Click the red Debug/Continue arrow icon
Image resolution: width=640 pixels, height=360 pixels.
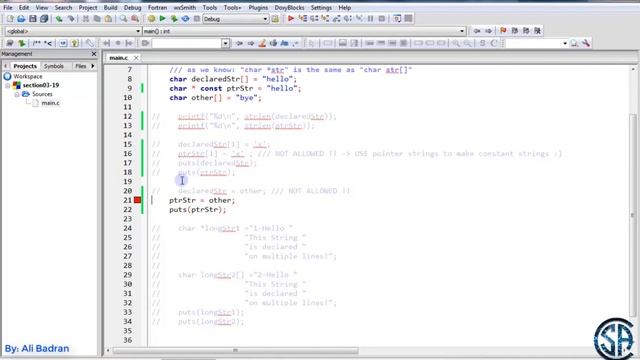tap(291, 19)
